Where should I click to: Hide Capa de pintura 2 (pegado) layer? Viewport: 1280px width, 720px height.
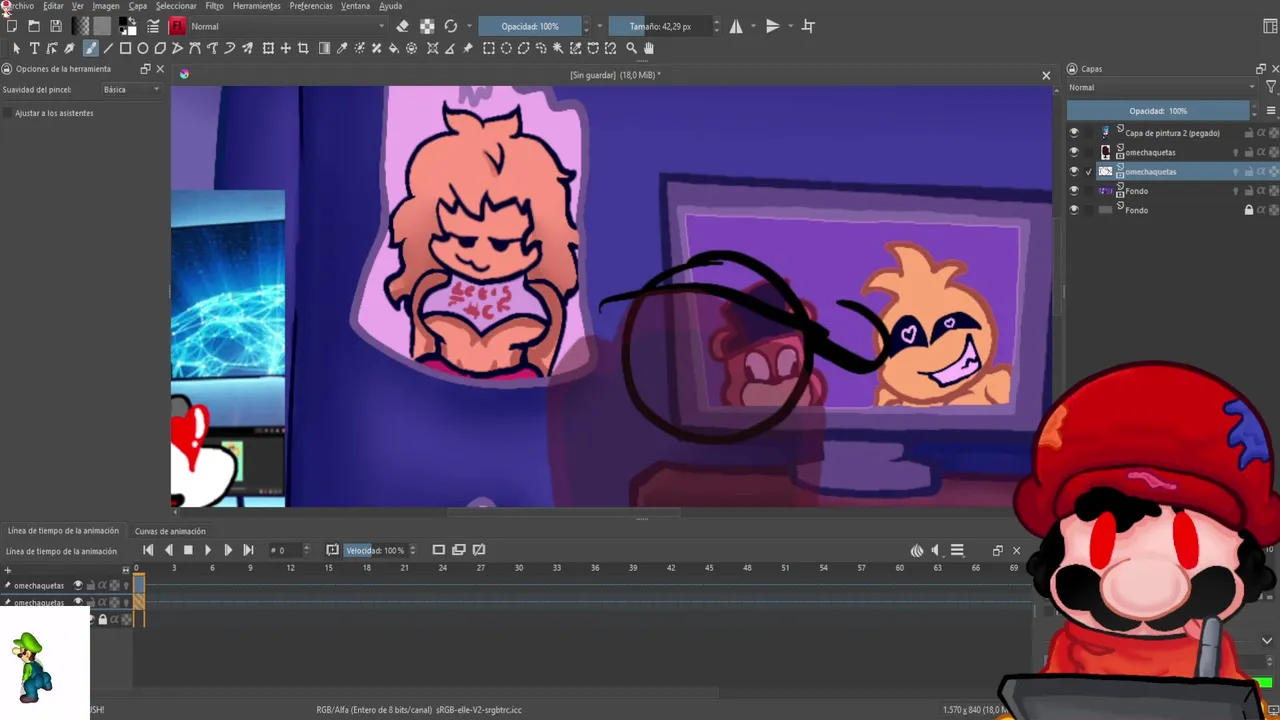click(x=1074, y=133)
